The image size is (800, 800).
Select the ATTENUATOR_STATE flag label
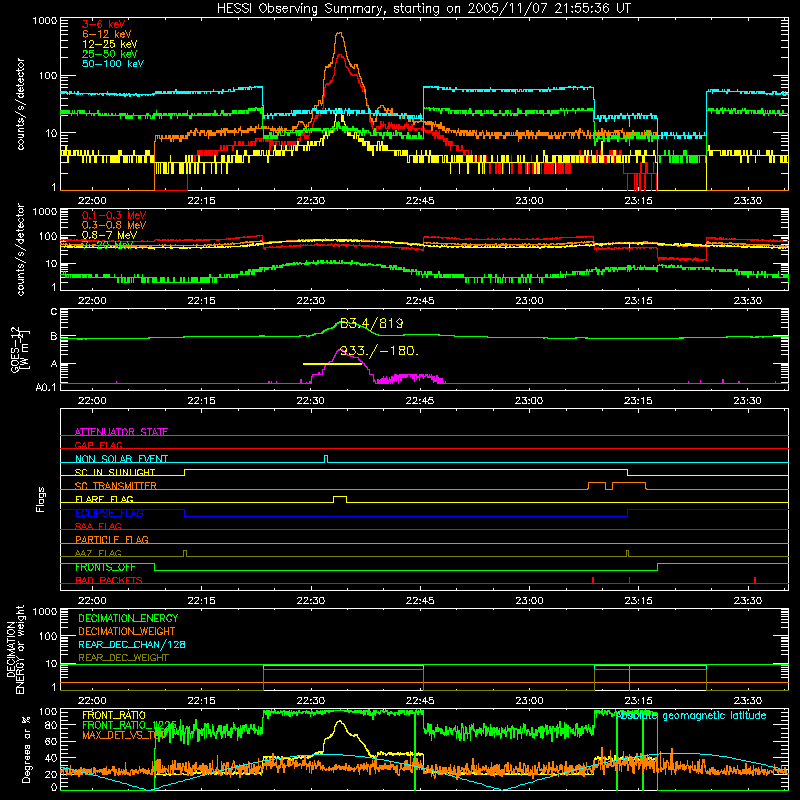point(121,432)
